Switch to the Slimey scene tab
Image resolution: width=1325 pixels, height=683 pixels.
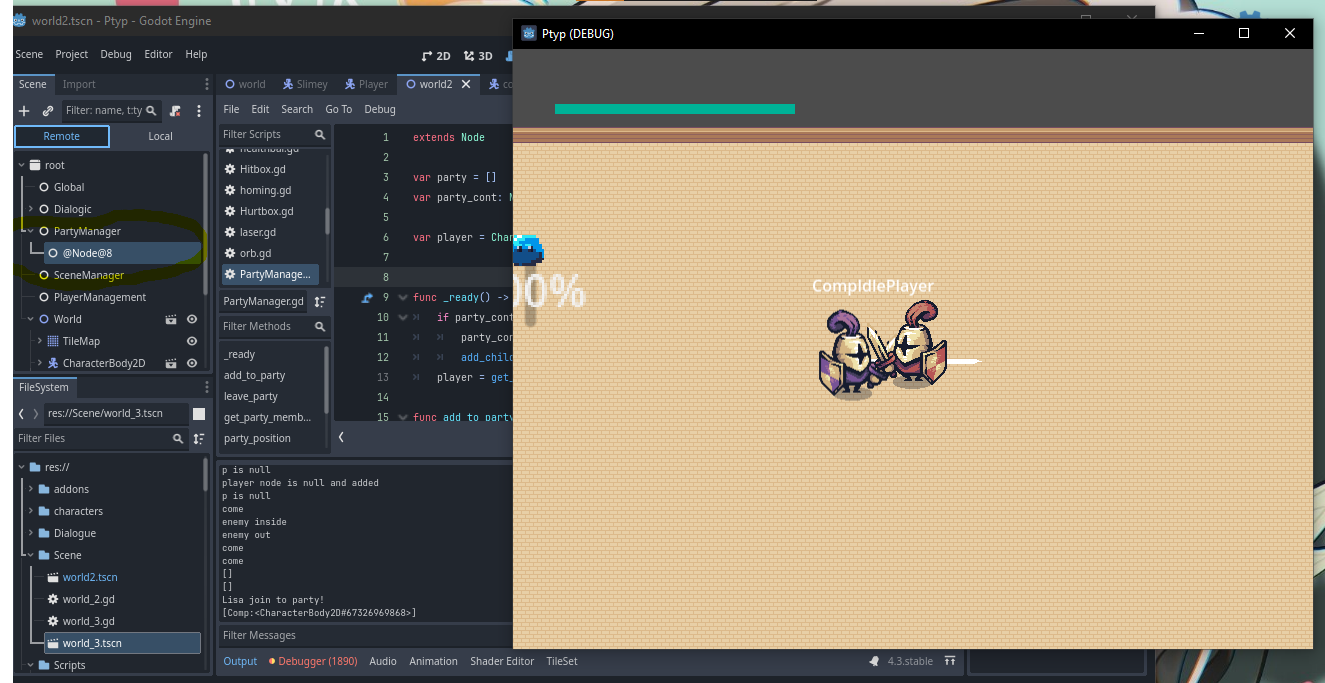pos(305,84)
